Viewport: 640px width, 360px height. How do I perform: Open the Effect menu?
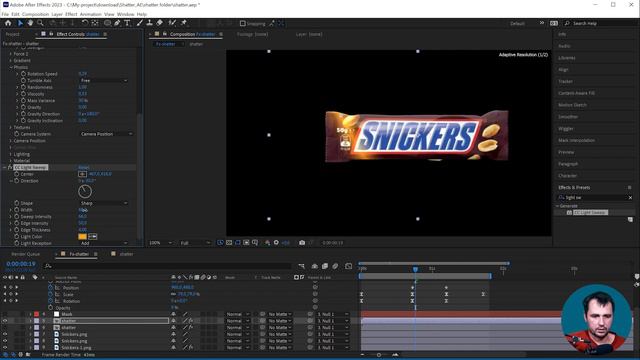coord(71,14)
